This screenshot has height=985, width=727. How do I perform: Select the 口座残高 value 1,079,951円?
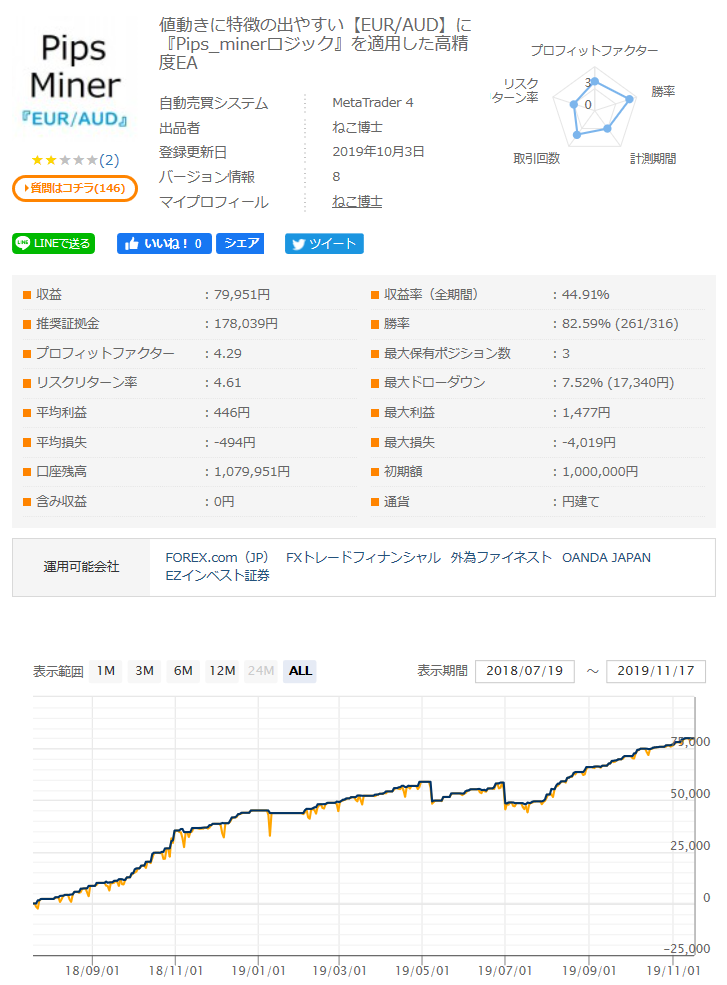(252, 472)
